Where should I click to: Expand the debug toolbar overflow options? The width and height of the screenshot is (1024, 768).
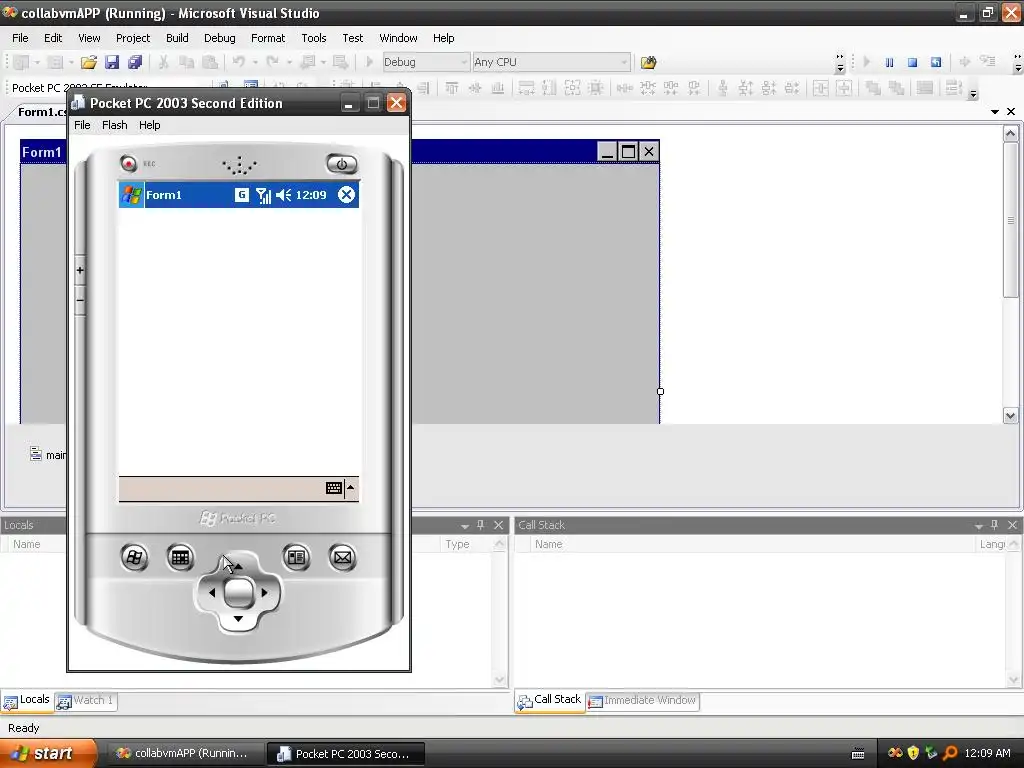[x=840, y=63]
